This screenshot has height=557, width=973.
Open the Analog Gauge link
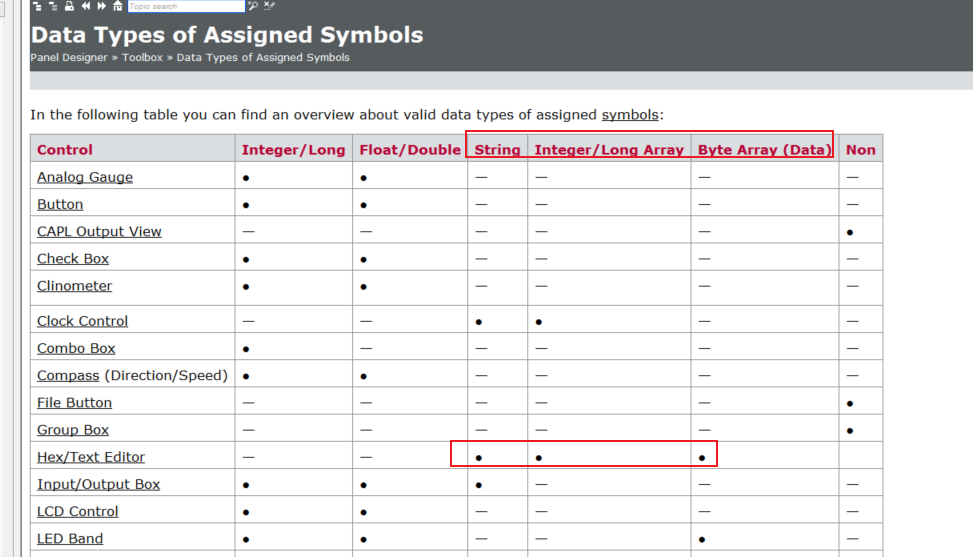(x=85, y=177)
